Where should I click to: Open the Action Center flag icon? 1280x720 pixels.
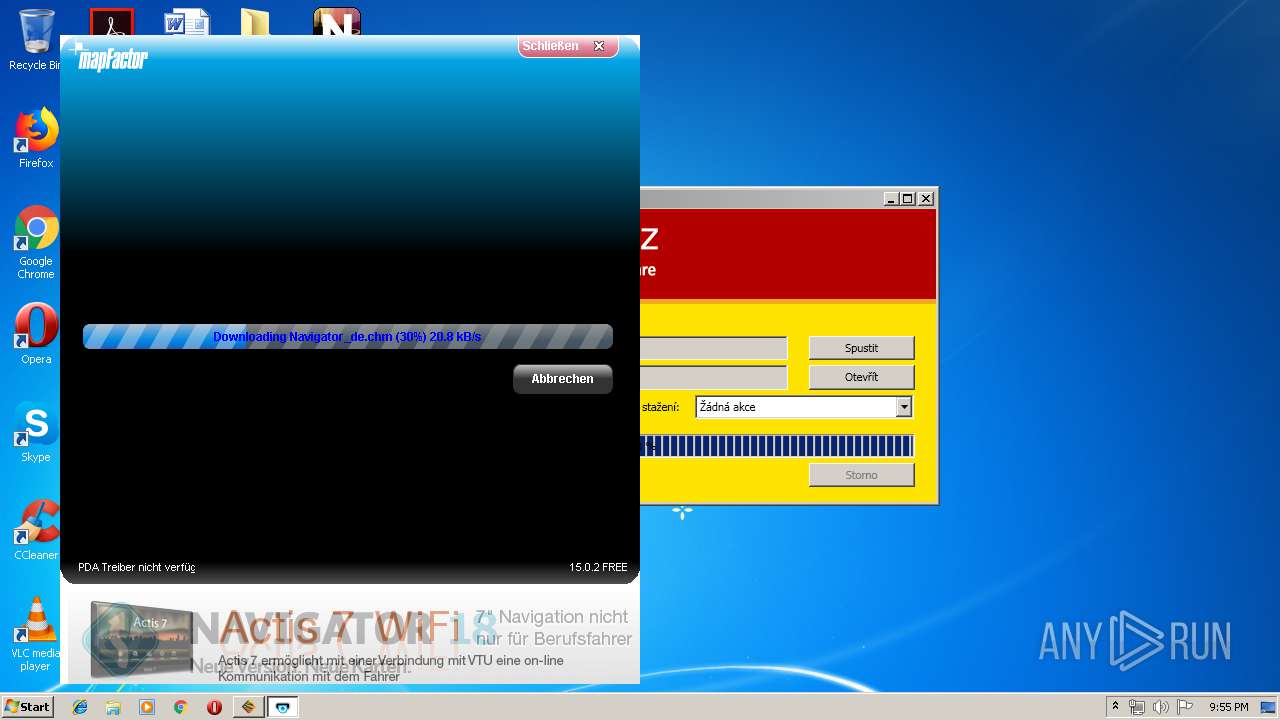coord(1185,707)
